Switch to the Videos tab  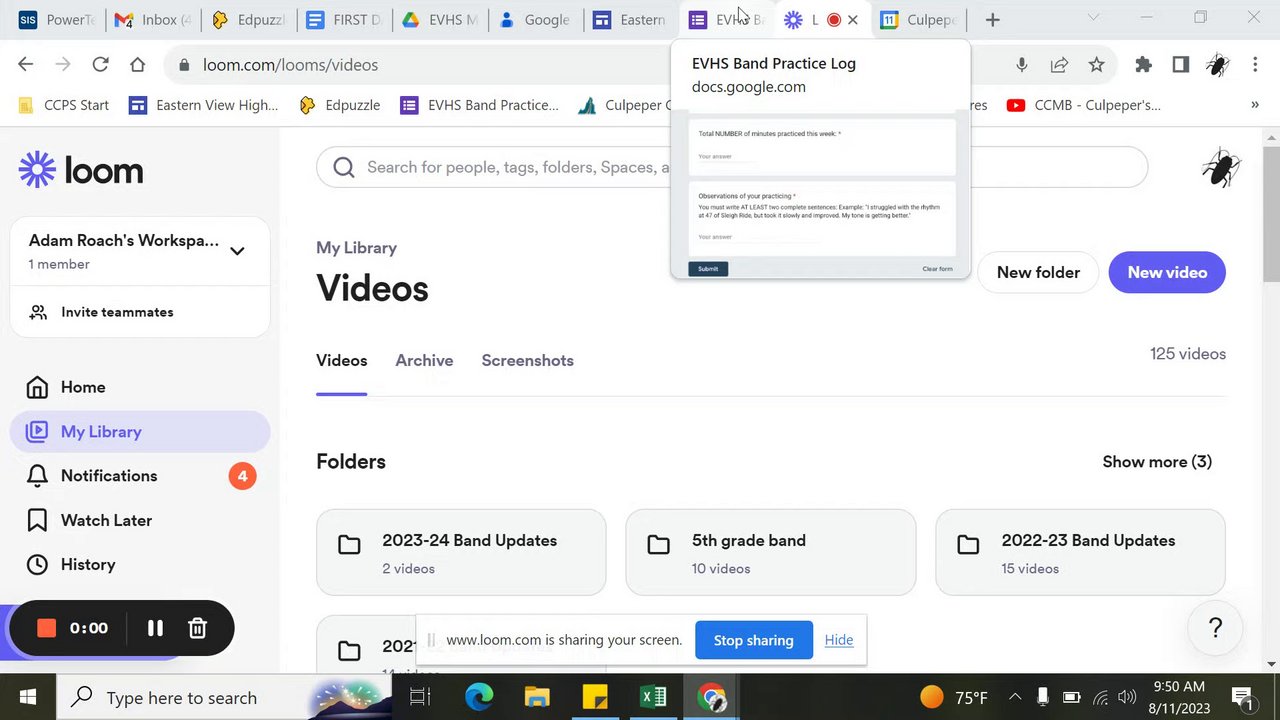[341, 360]
